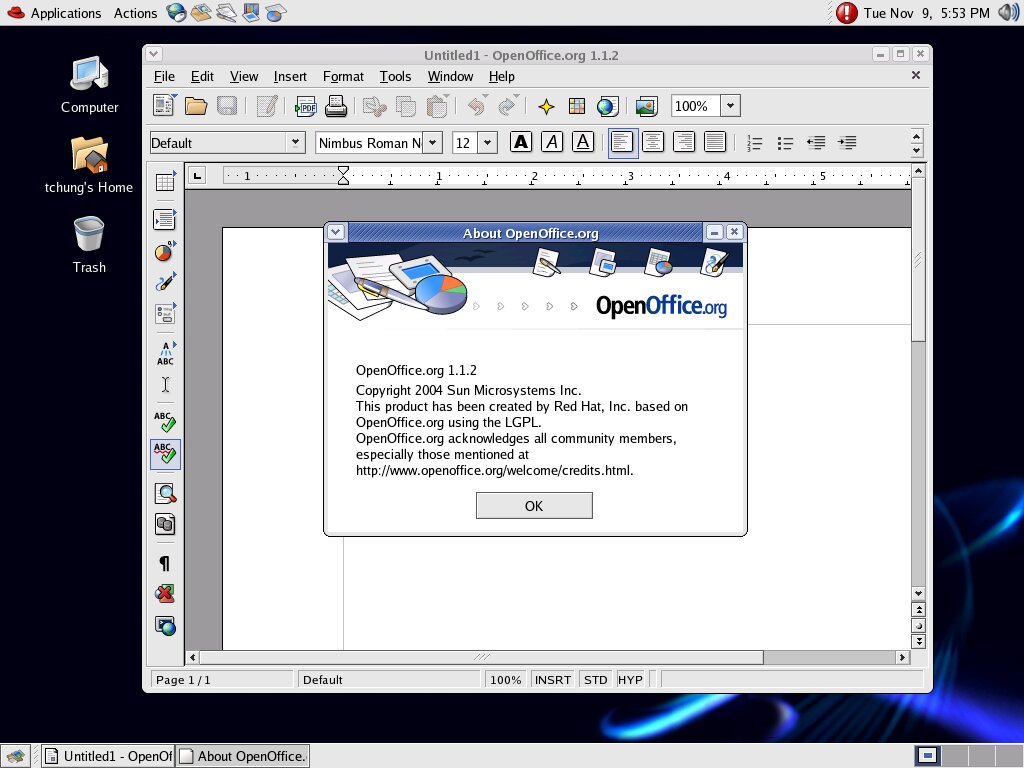Open a file with the folder icon

195,106
